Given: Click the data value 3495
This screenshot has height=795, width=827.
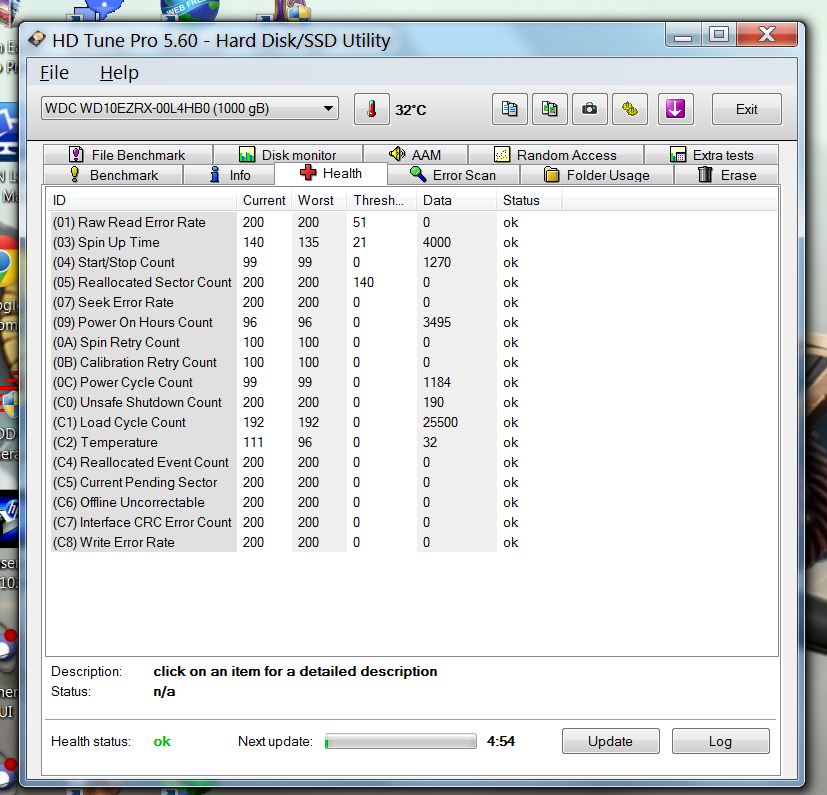Looking at the screenshot, I should tap(437, 322).
